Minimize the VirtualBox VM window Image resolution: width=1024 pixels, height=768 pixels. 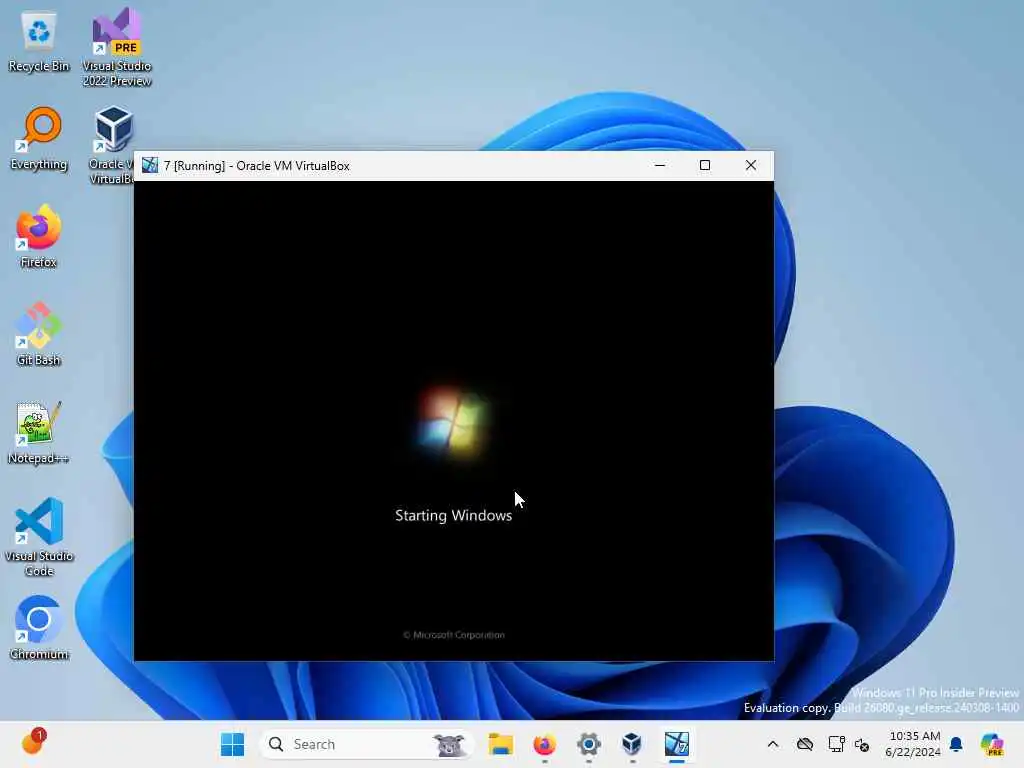(x=660, y=165)
